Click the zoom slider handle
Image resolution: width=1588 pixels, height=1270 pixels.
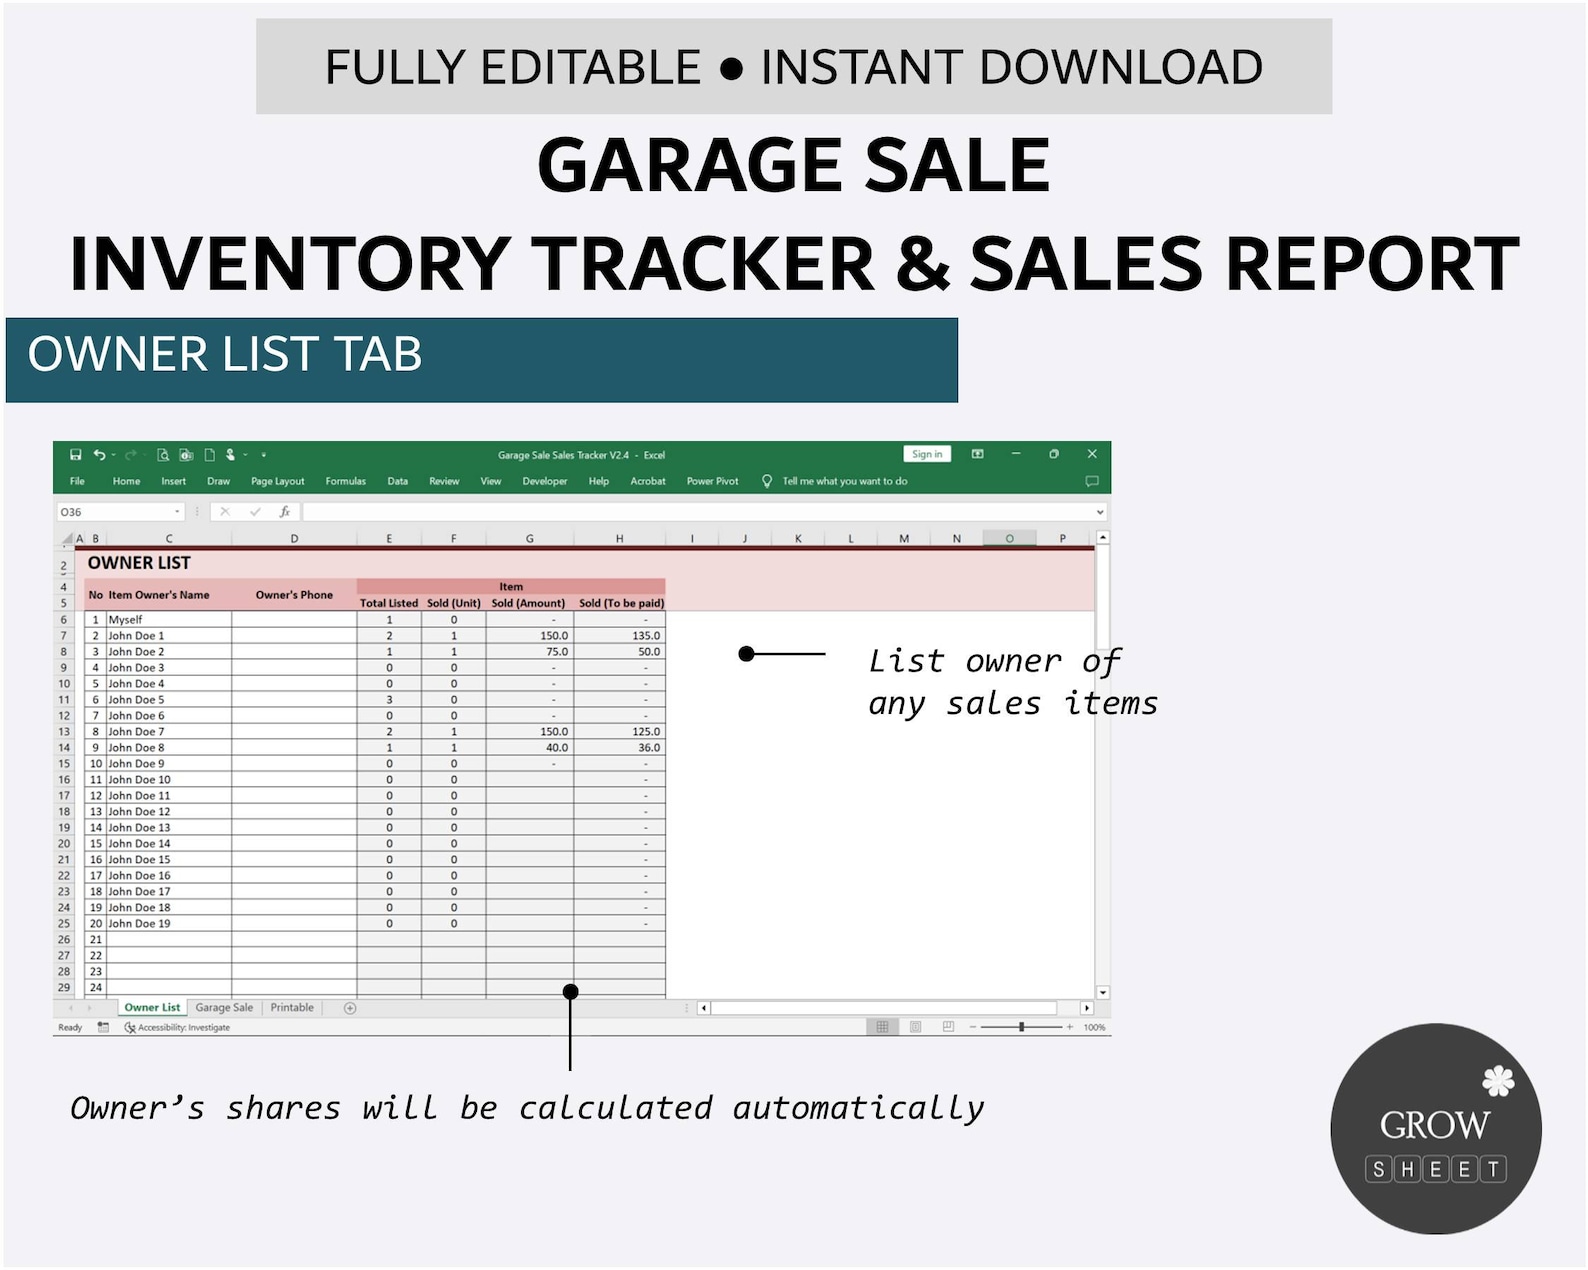coord(1021,1027)
